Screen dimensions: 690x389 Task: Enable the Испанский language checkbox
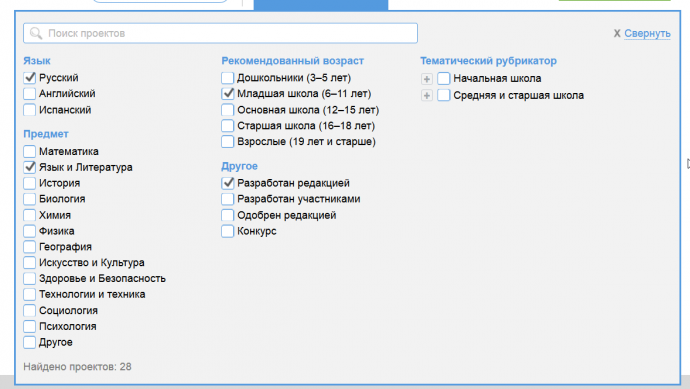(x=29, y=110)
